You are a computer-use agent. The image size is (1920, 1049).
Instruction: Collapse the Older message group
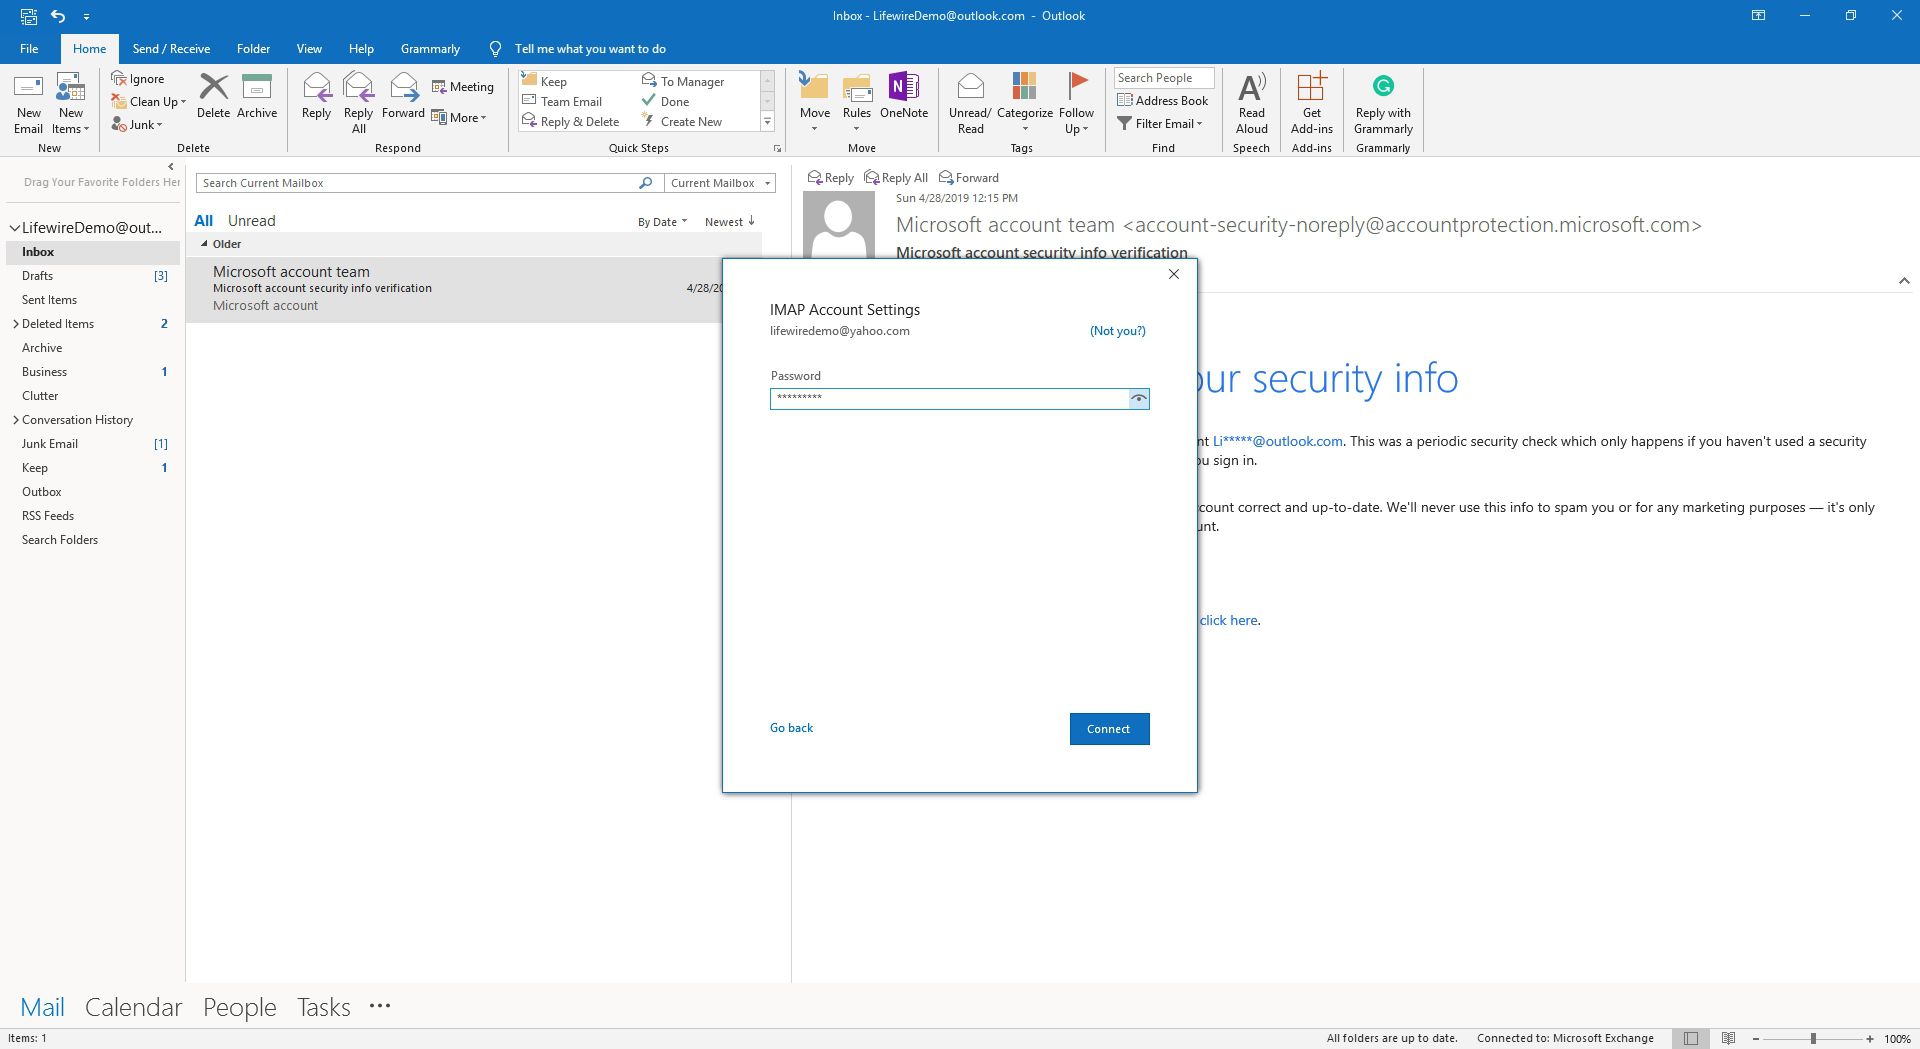(204, 244)
